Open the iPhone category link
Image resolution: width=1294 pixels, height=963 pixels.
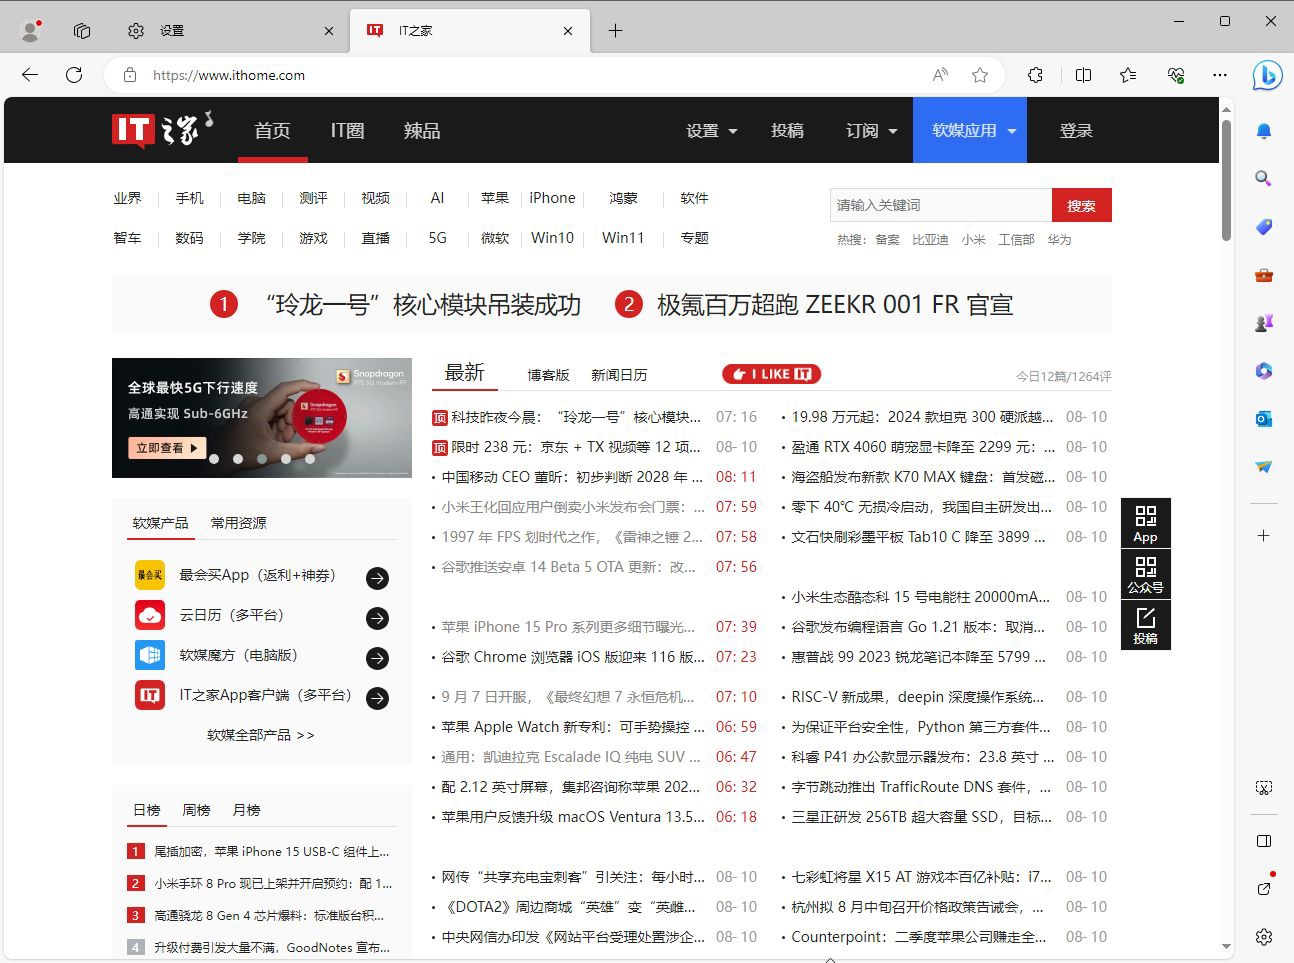pos(552,198)
